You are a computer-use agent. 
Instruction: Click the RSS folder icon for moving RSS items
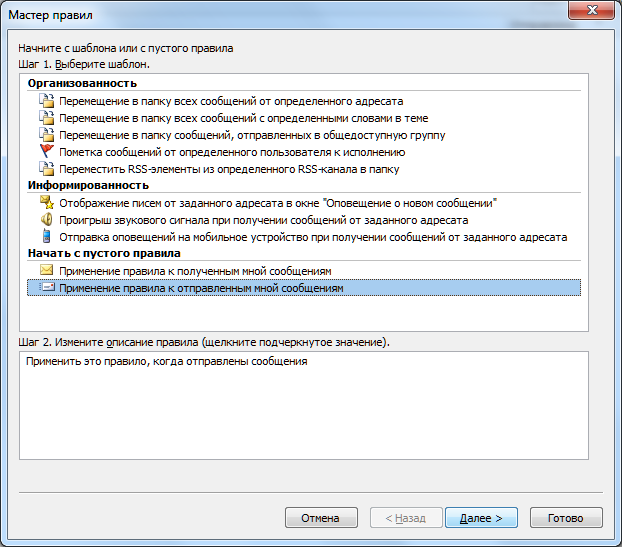point(46,168)
